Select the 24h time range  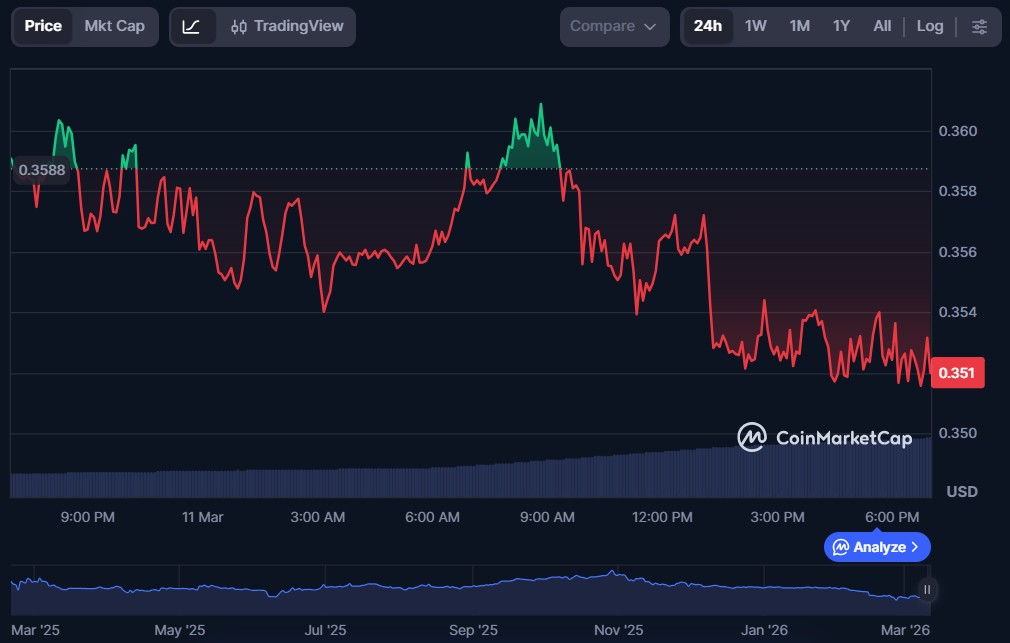(x=707, y=26)
